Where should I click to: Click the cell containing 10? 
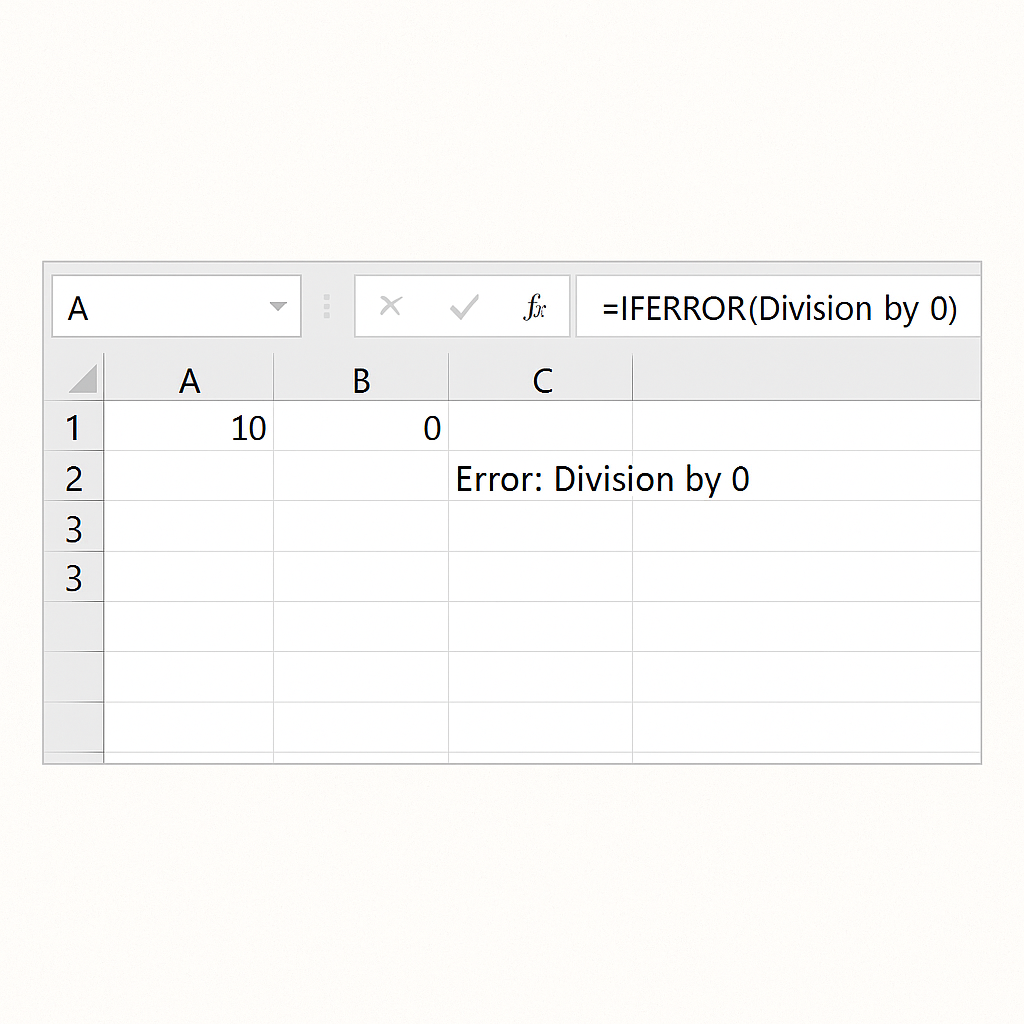point(189,428)
